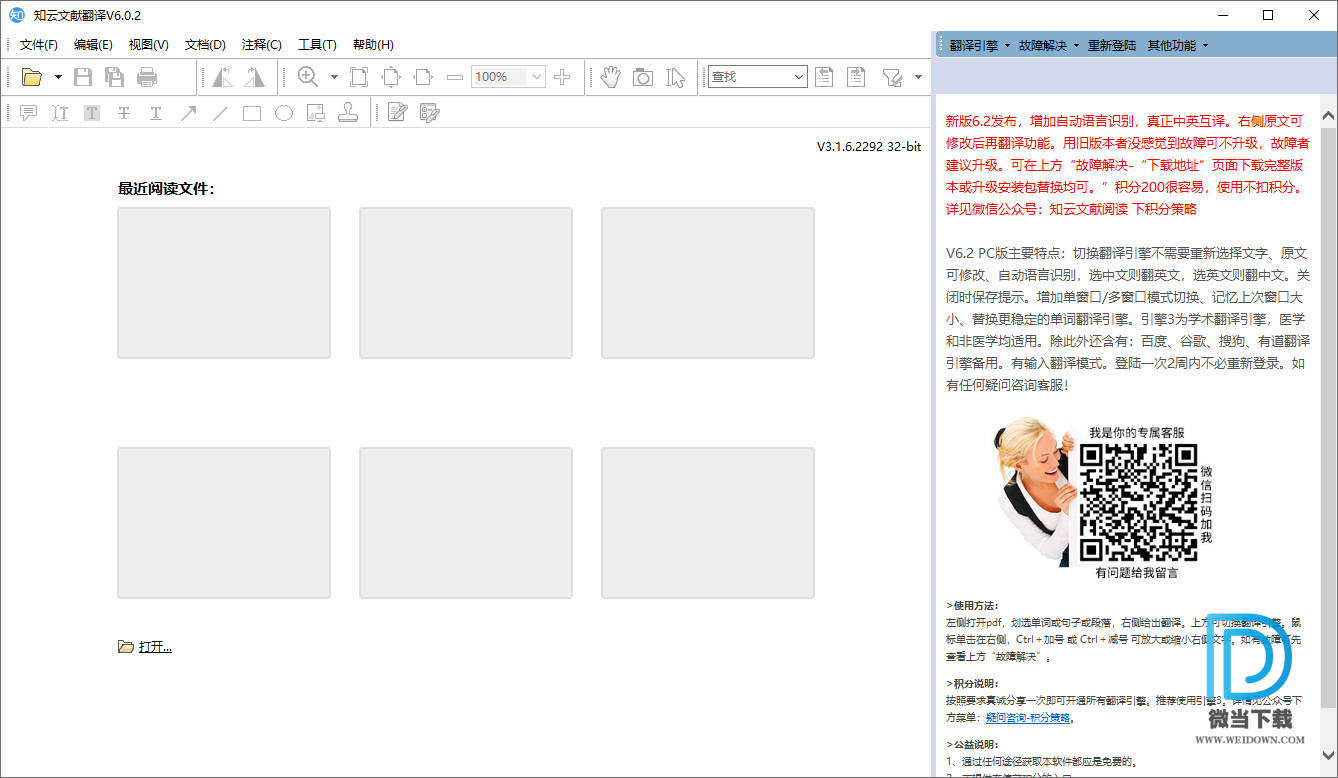Open the 文档(D) menu
The image size is (1338, 778).
point(205,45)
